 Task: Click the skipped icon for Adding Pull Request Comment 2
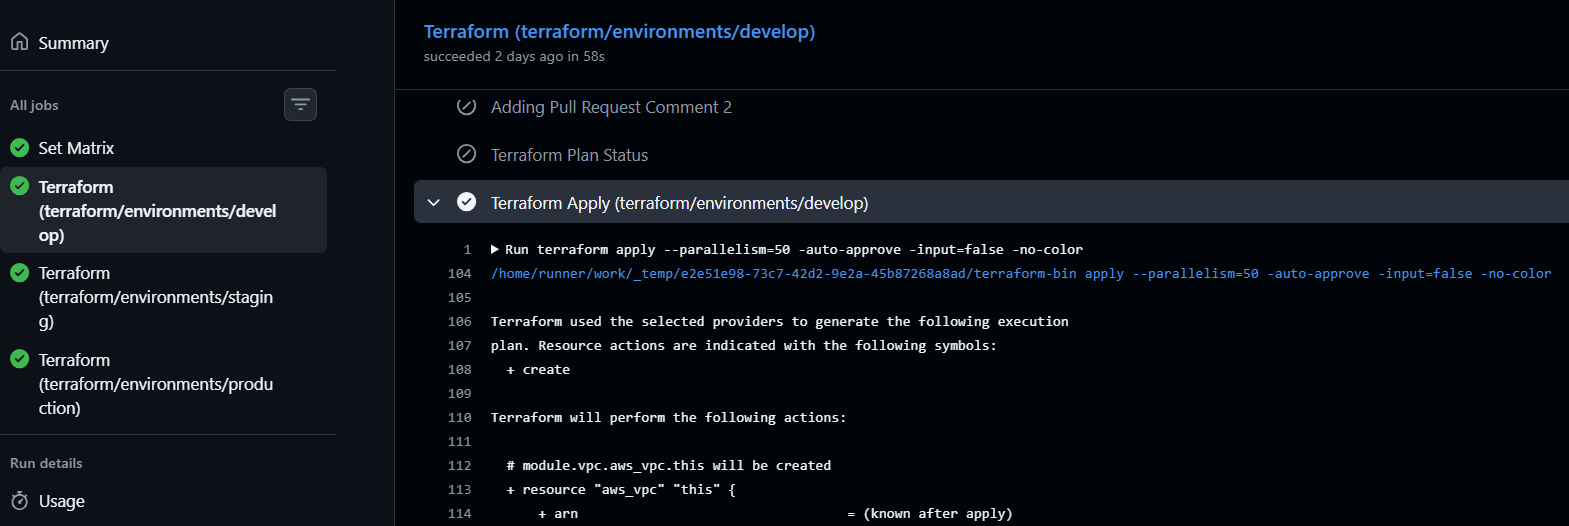click(466, 107)
